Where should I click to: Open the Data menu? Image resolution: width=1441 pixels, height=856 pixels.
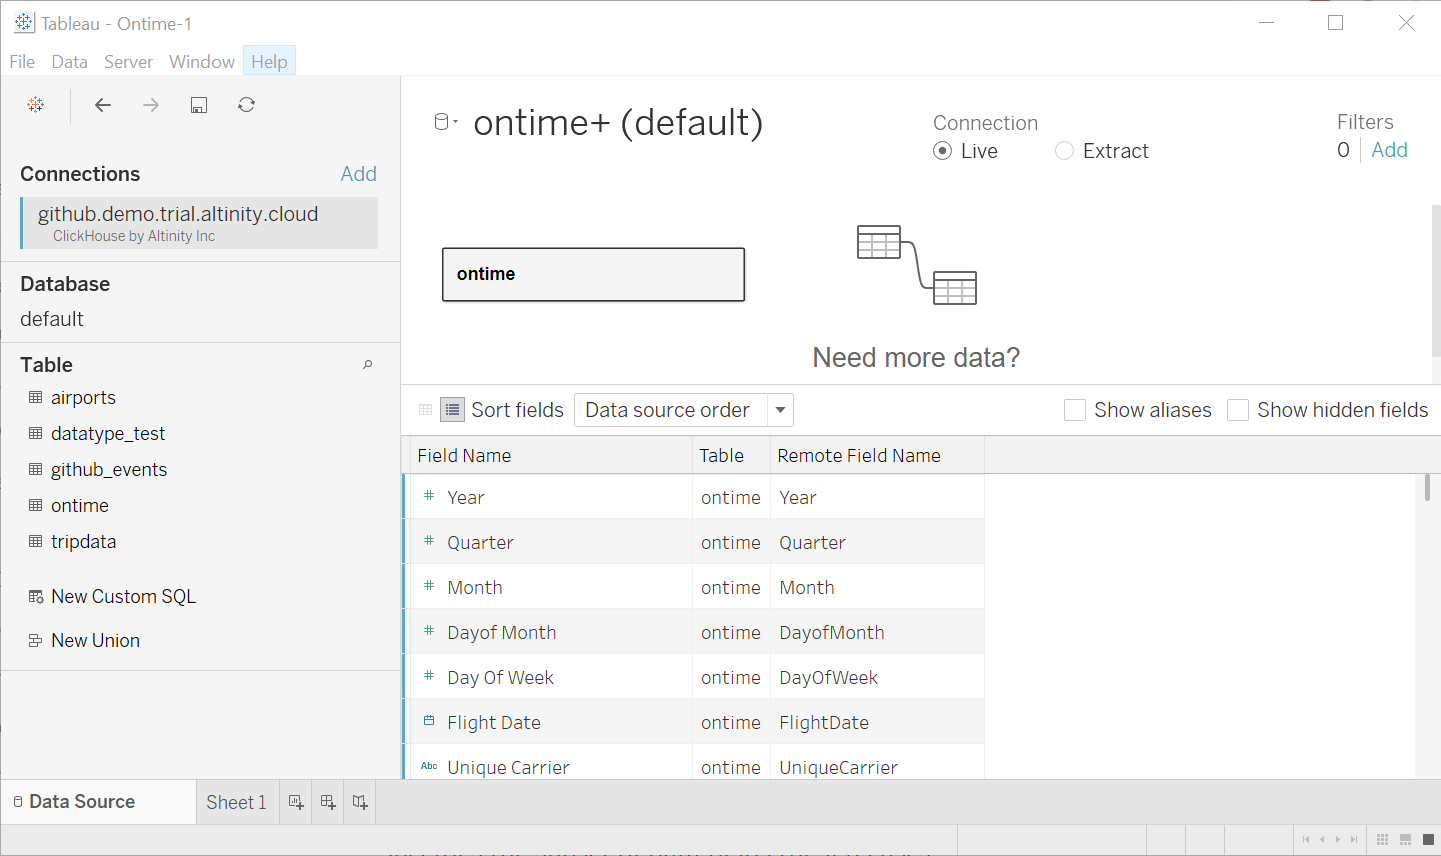tap(69, 61)
